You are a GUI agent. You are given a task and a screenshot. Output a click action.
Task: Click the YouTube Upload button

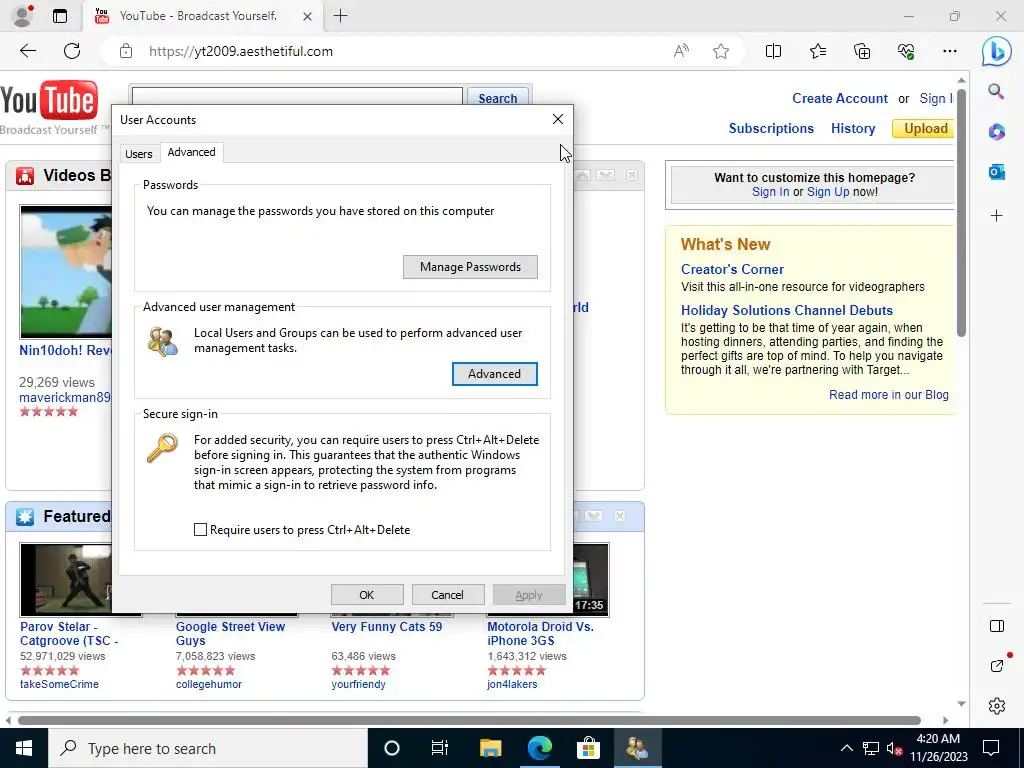coord(925,129)
